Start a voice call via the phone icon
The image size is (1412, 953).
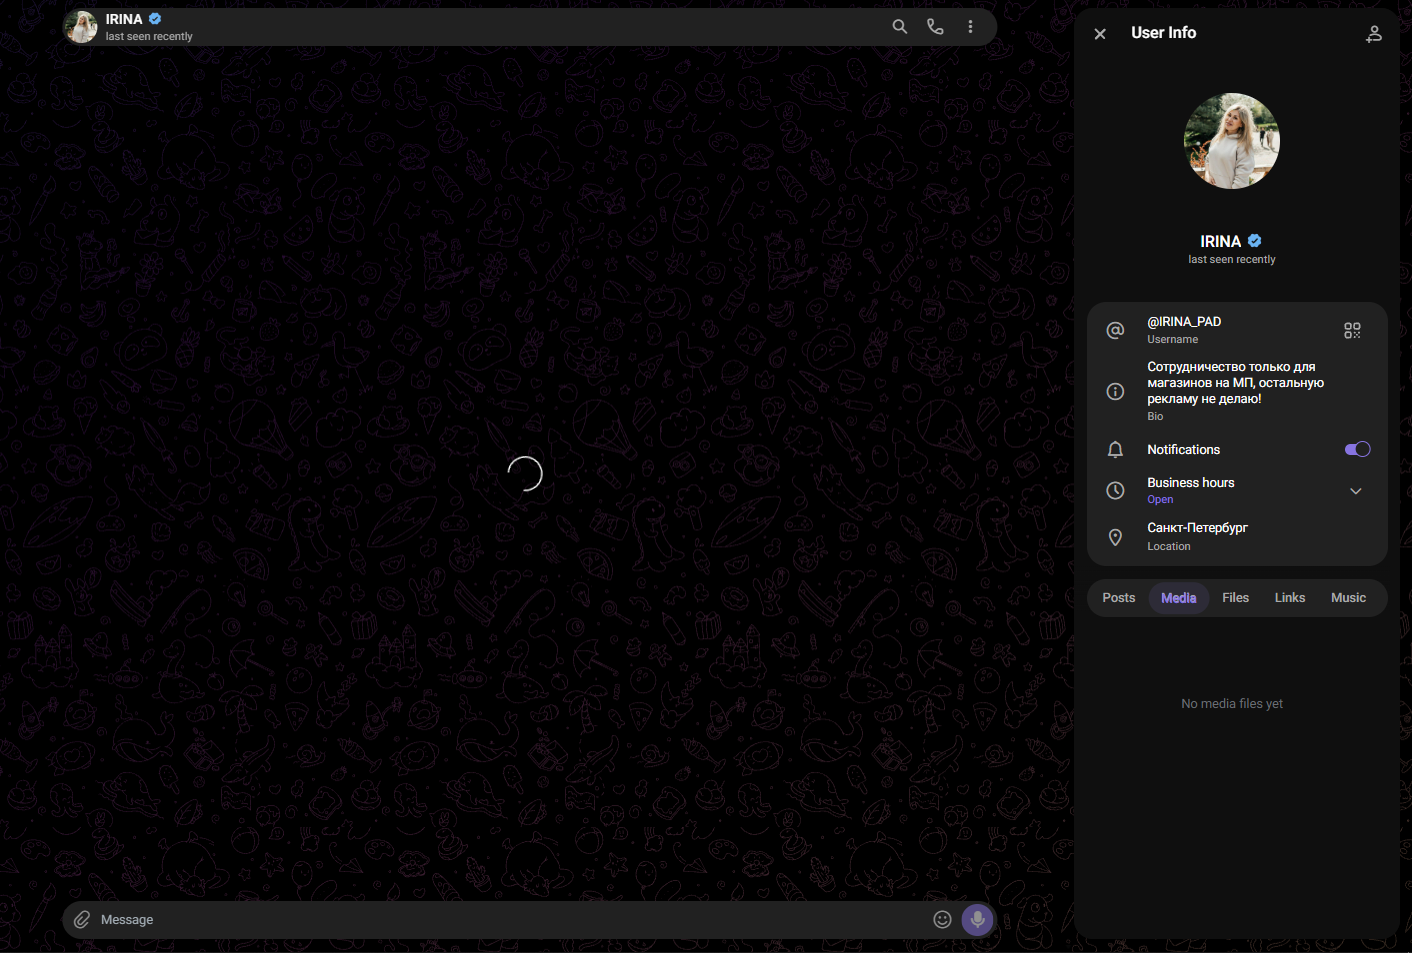point(935,27)
